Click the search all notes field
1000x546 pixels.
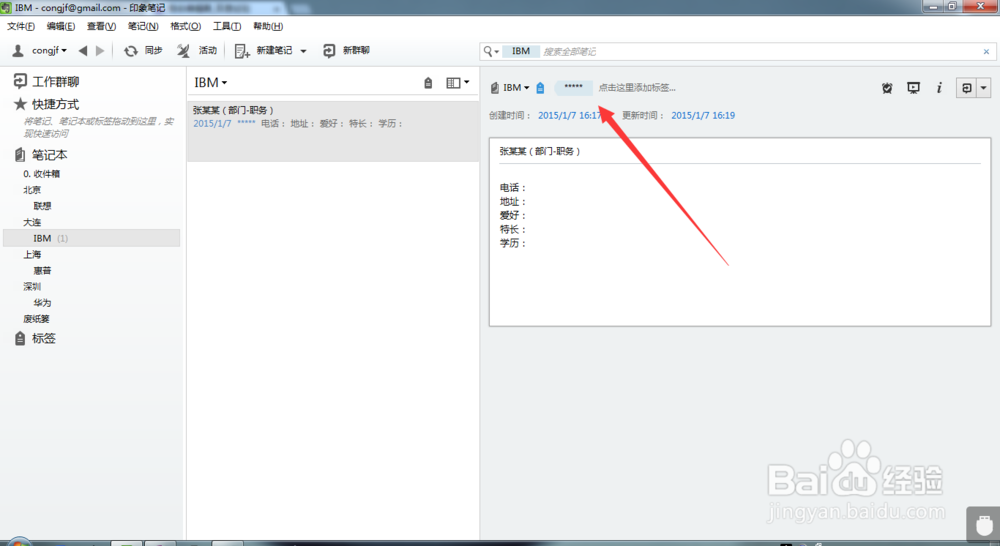pos(759,51)
